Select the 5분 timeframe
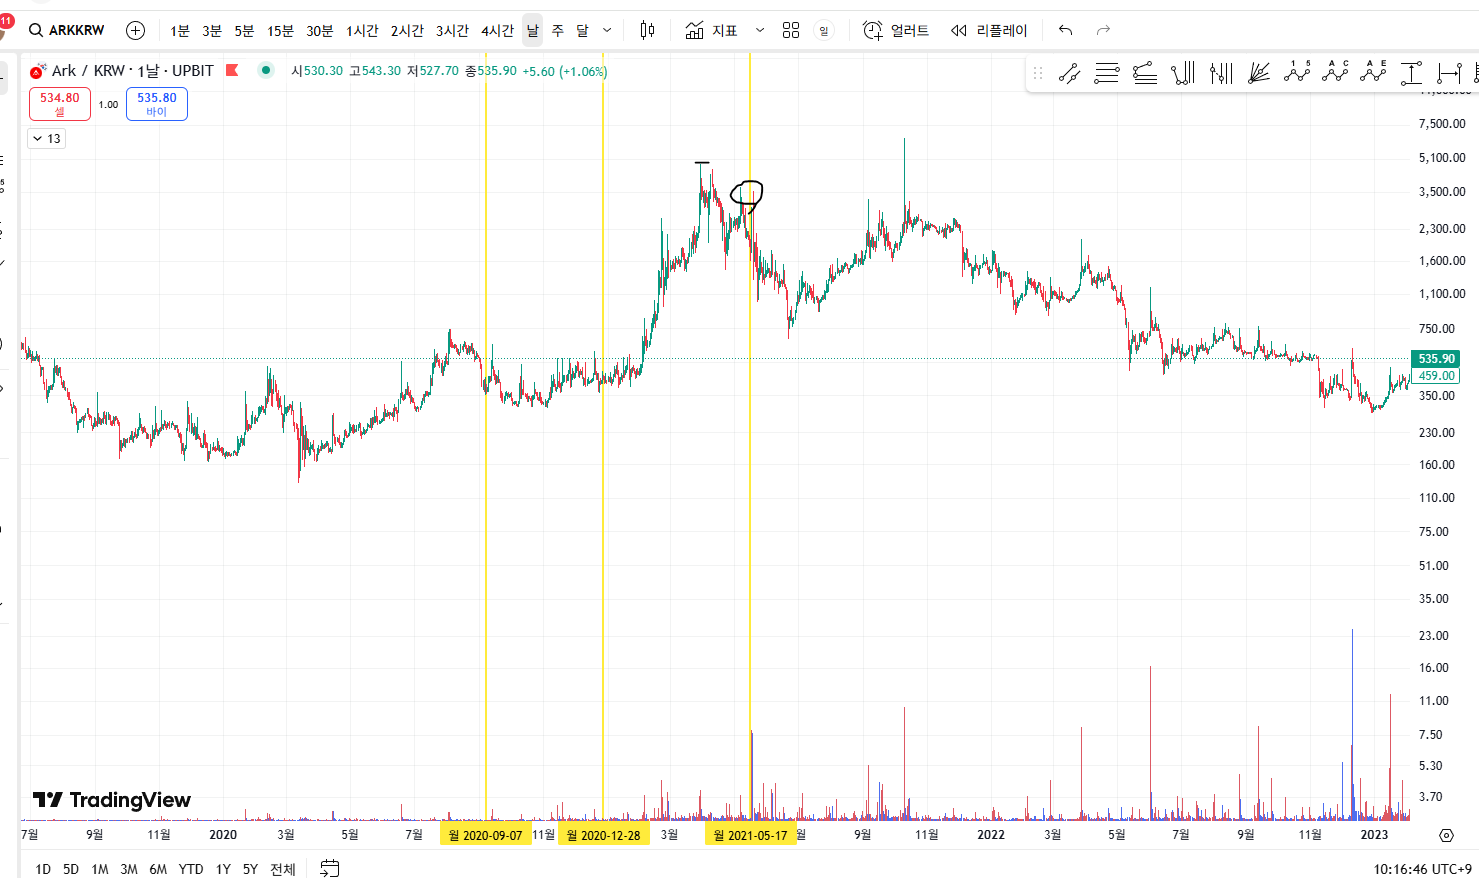 [244, 31]
